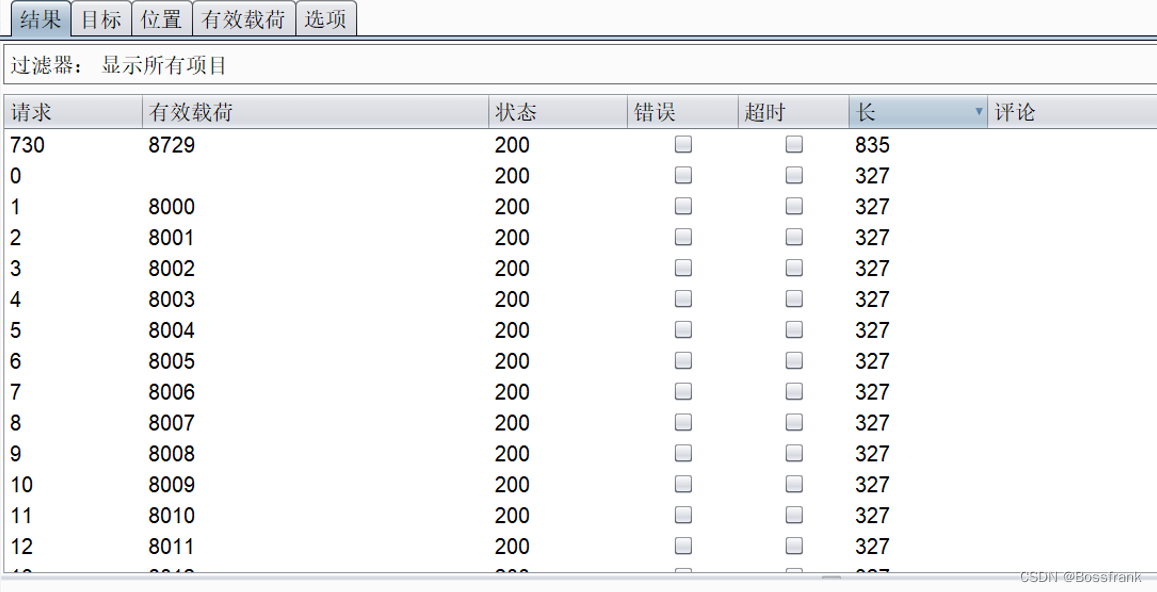
Task: Sort by the 评论 column header
Action: pos(1072,112)
